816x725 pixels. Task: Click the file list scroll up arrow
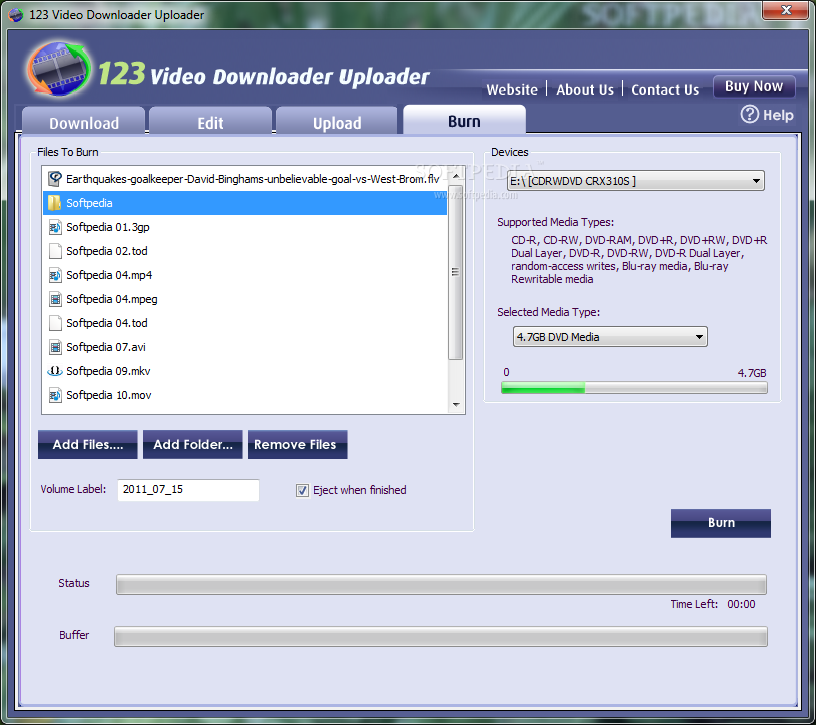click(456, 177)
